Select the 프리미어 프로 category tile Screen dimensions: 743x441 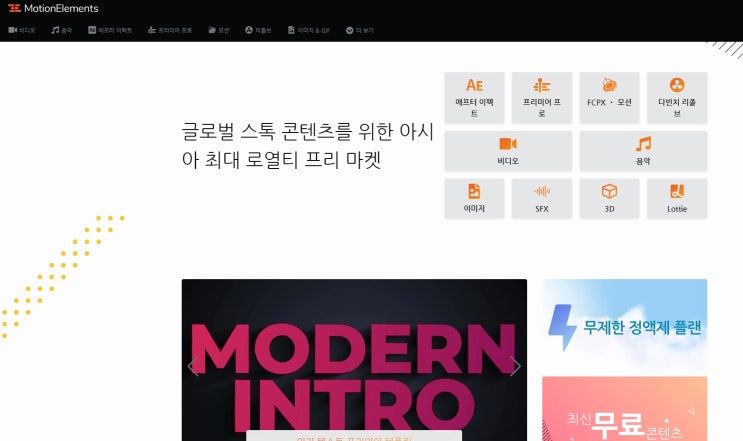coord(542,98)
